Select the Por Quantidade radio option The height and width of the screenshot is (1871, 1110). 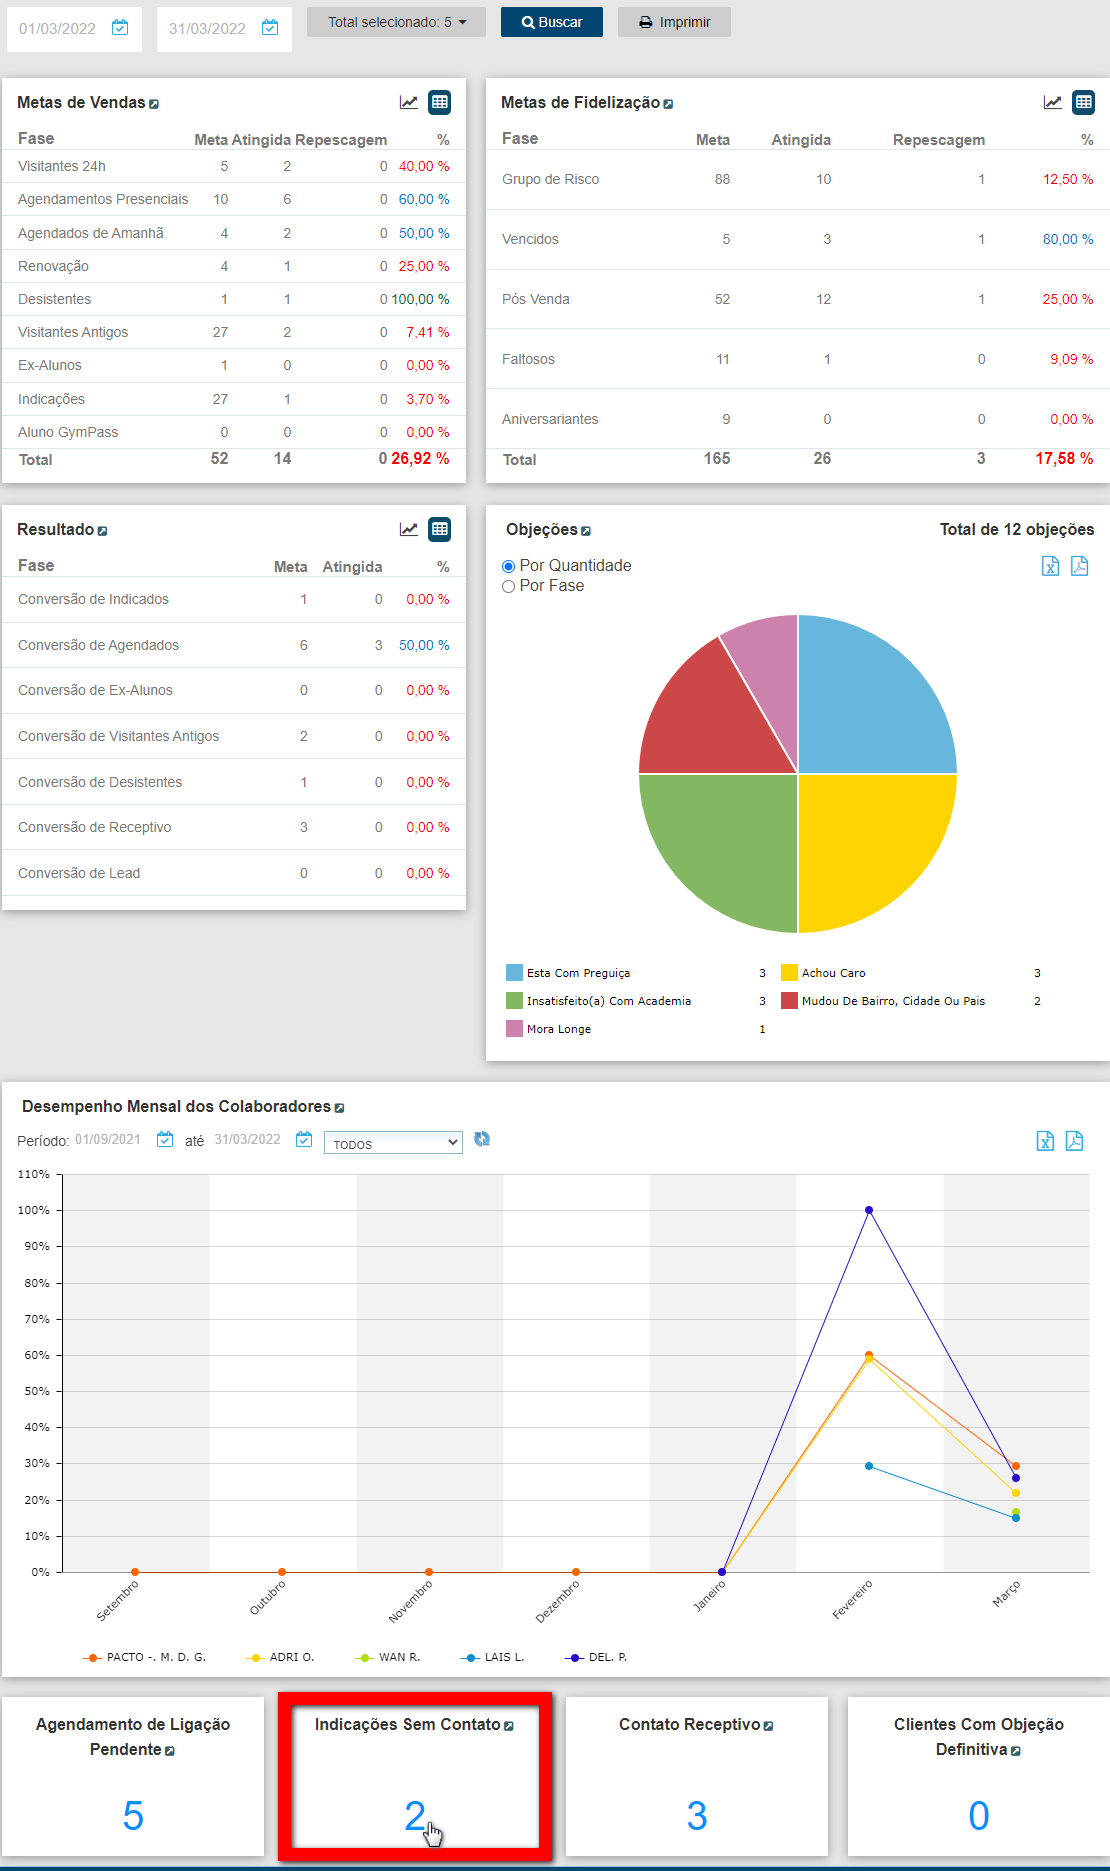coord(508,566)
